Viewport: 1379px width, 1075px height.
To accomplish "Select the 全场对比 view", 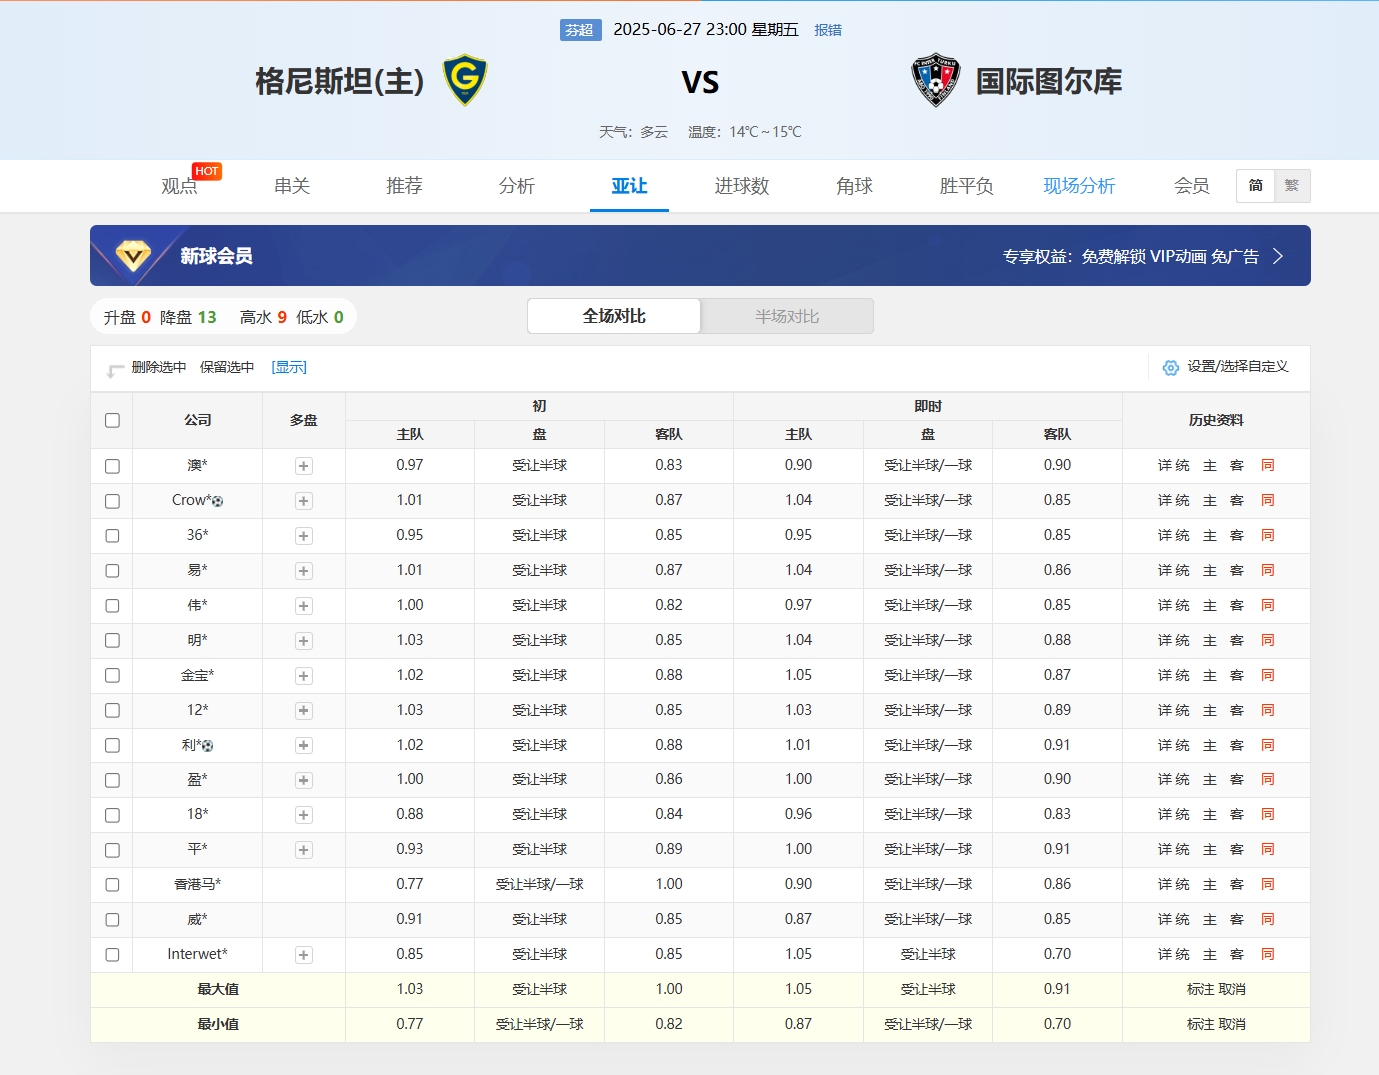I will (614, 316).
